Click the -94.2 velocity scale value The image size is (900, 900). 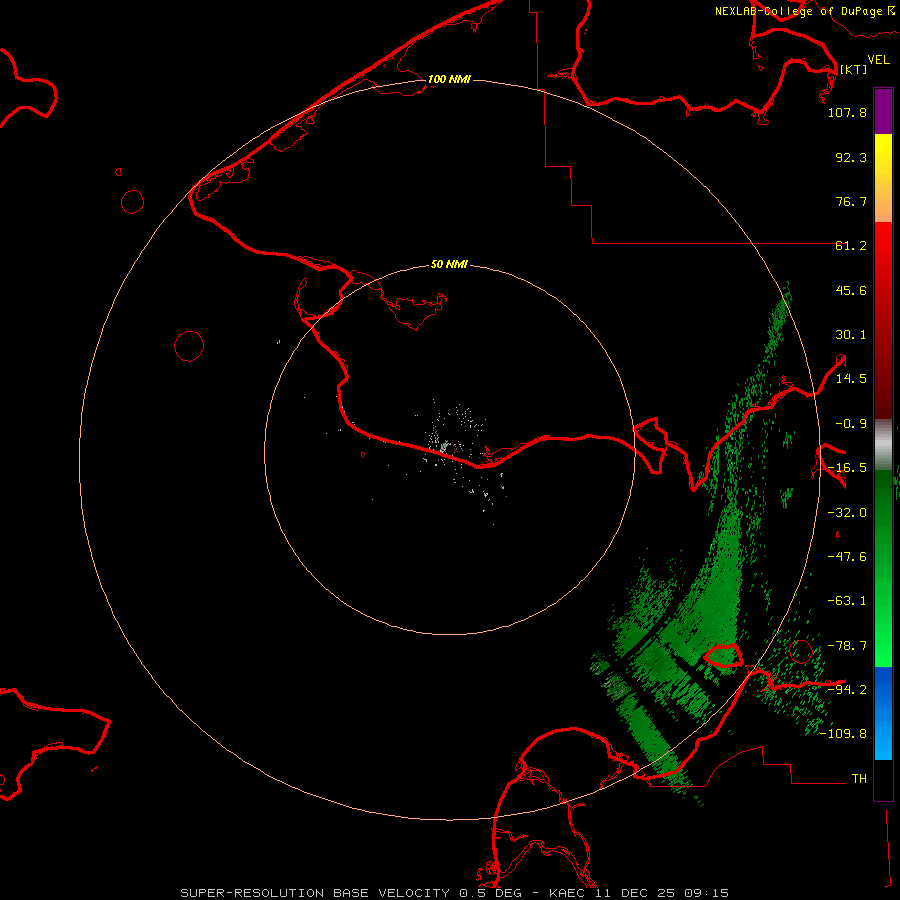coord(847,689)
